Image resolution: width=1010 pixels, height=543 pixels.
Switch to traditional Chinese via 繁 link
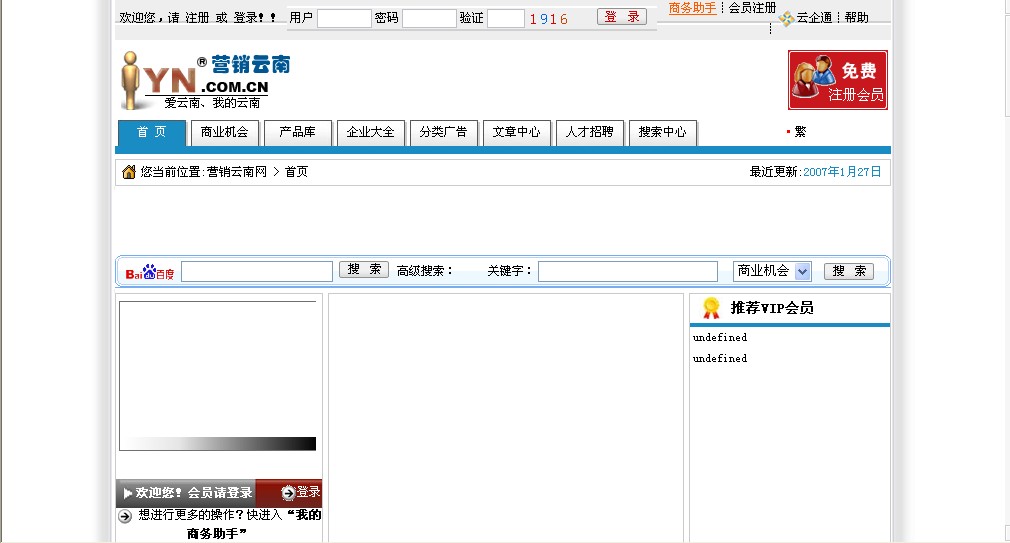(800, 131)
